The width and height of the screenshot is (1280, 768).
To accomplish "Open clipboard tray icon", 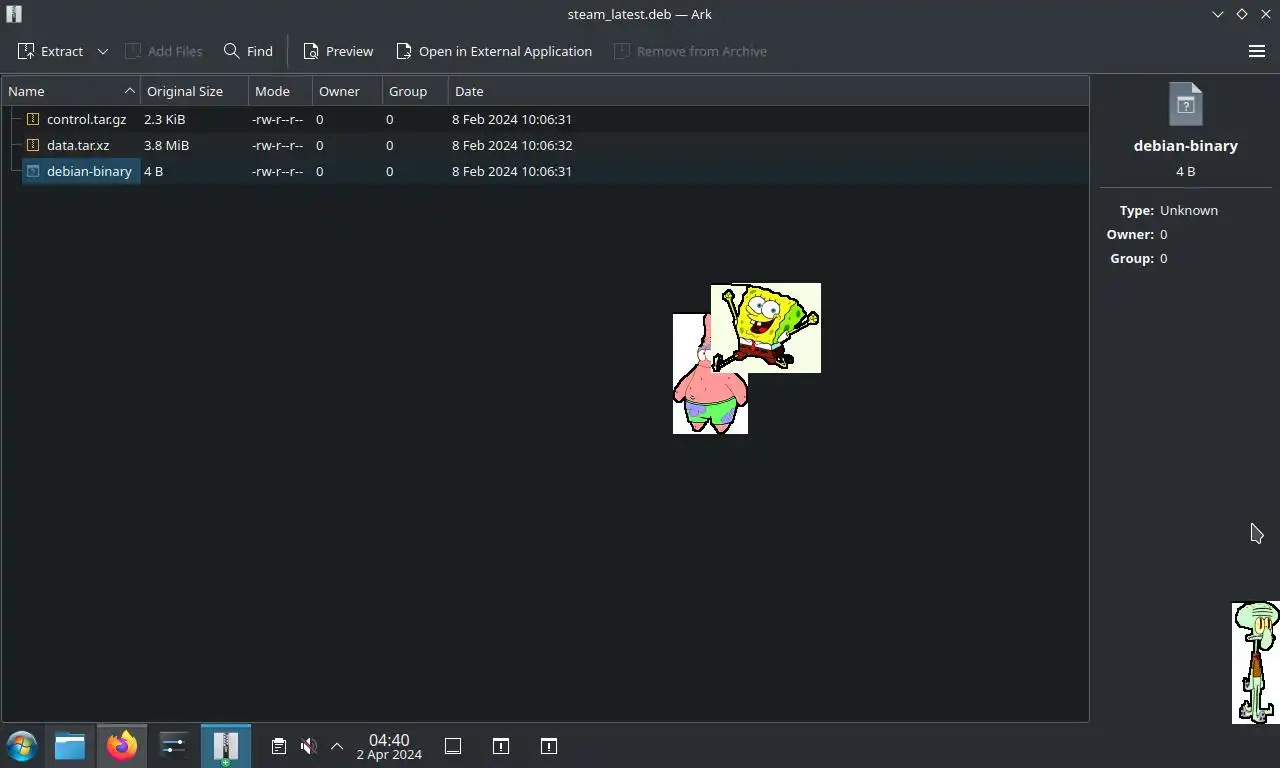I will click(279, 746).
